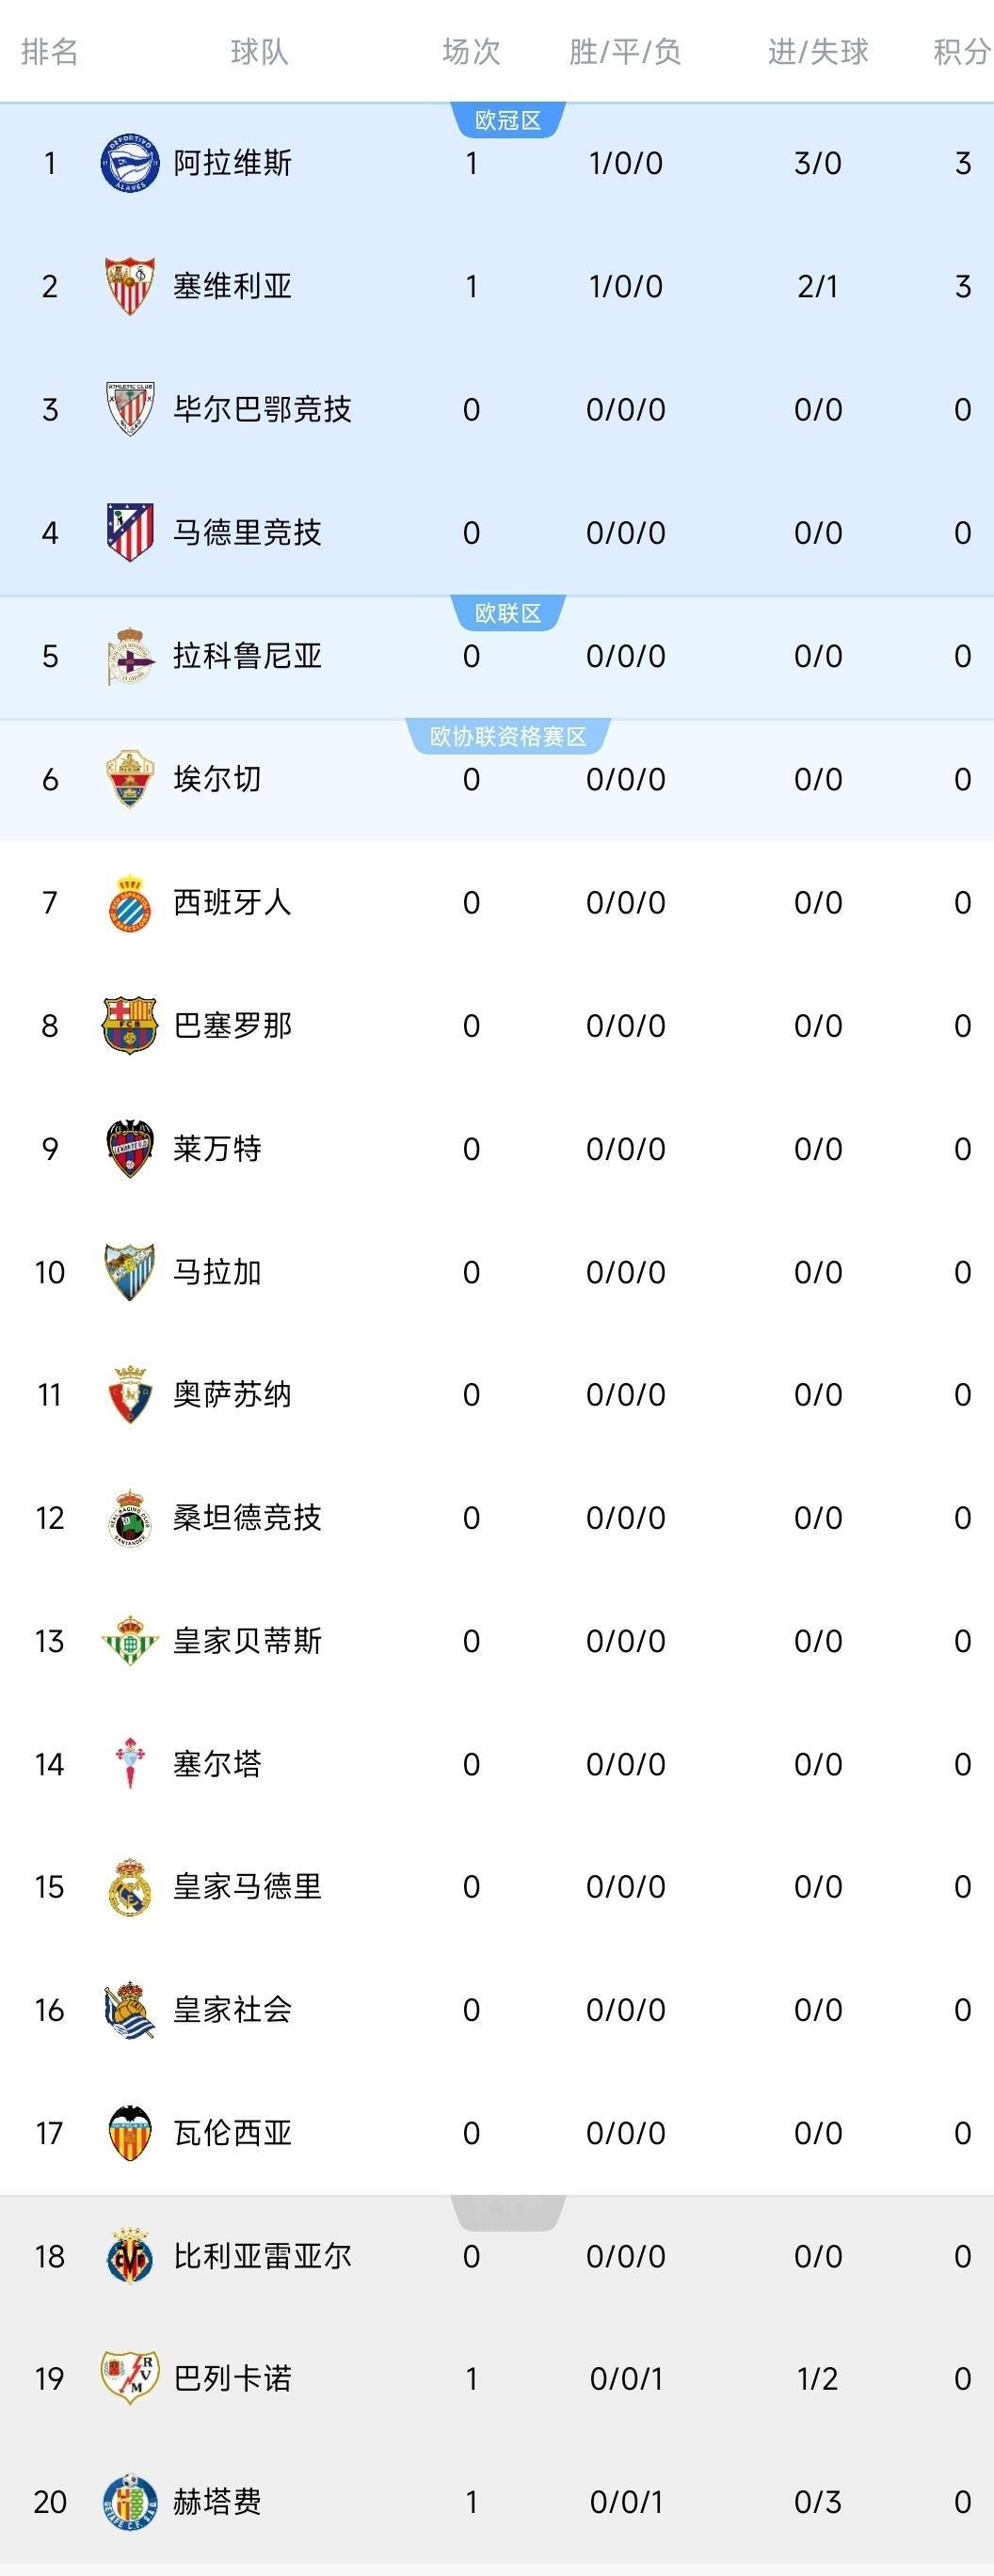Click the 欧联区 zone label

pyautogui.click(x=508, y=613)
